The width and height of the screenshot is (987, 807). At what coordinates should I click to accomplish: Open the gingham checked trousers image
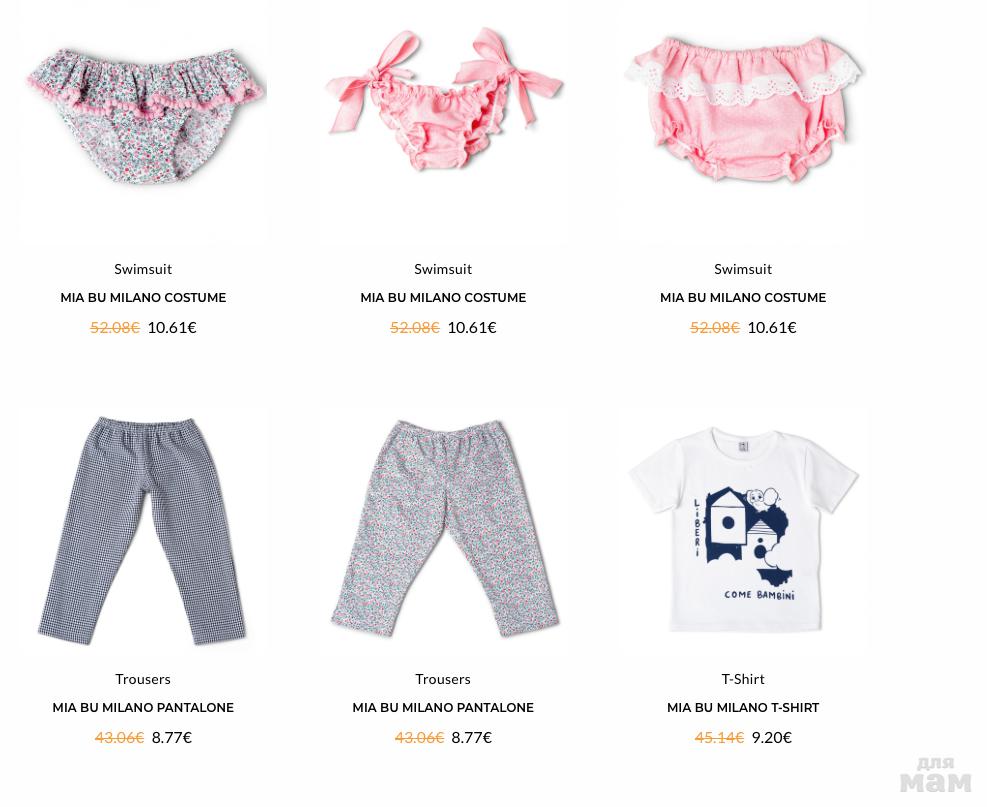pos(144,530)
